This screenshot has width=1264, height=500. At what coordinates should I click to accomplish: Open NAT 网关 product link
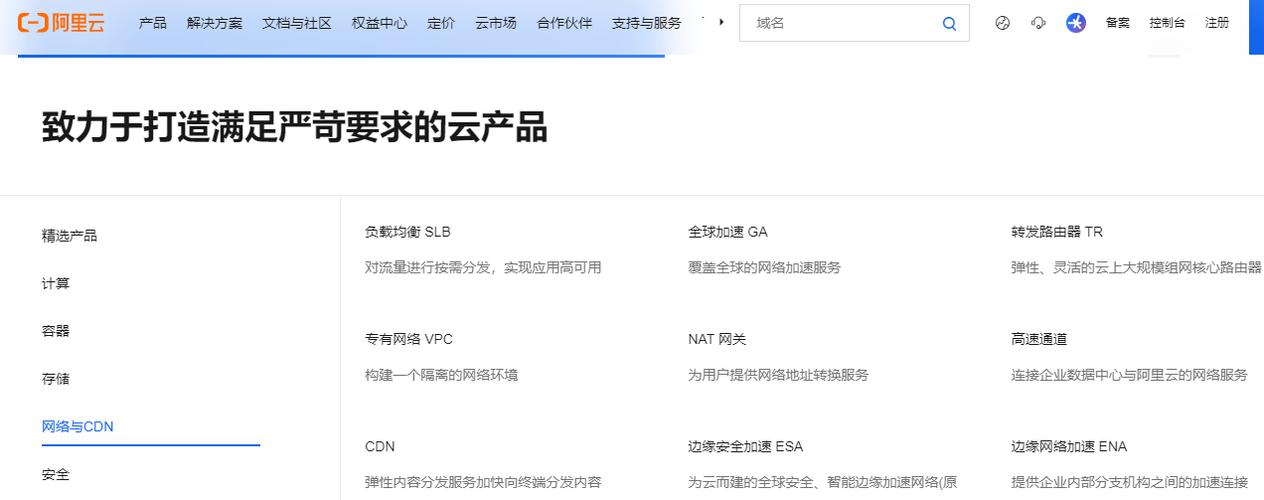click(x=717, y=340)
